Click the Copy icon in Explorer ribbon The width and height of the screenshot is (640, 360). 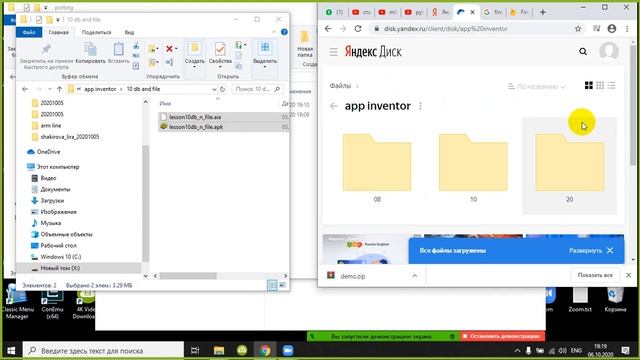click(90, 49)
